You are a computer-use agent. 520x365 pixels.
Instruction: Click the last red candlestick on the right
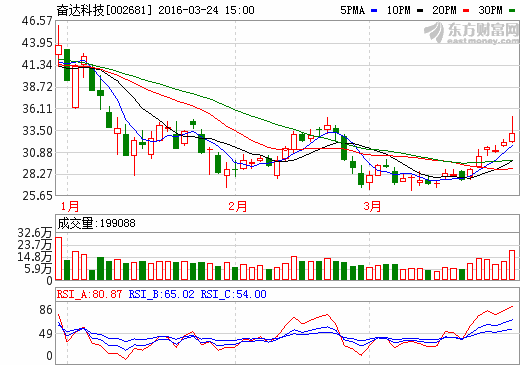(x=512, y=137)
